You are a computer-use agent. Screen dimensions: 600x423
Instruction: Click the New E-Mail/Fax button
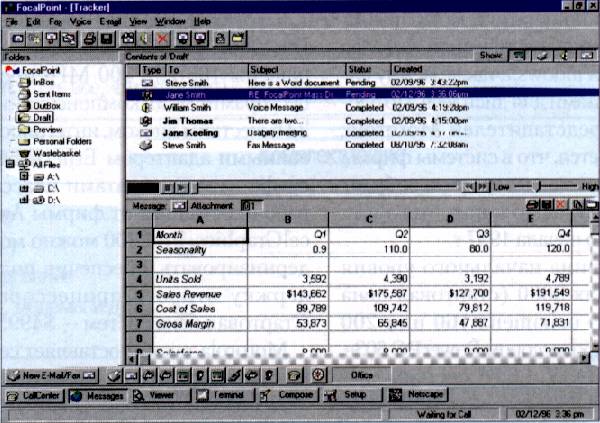pyautogui.click(x=52, y=376)
